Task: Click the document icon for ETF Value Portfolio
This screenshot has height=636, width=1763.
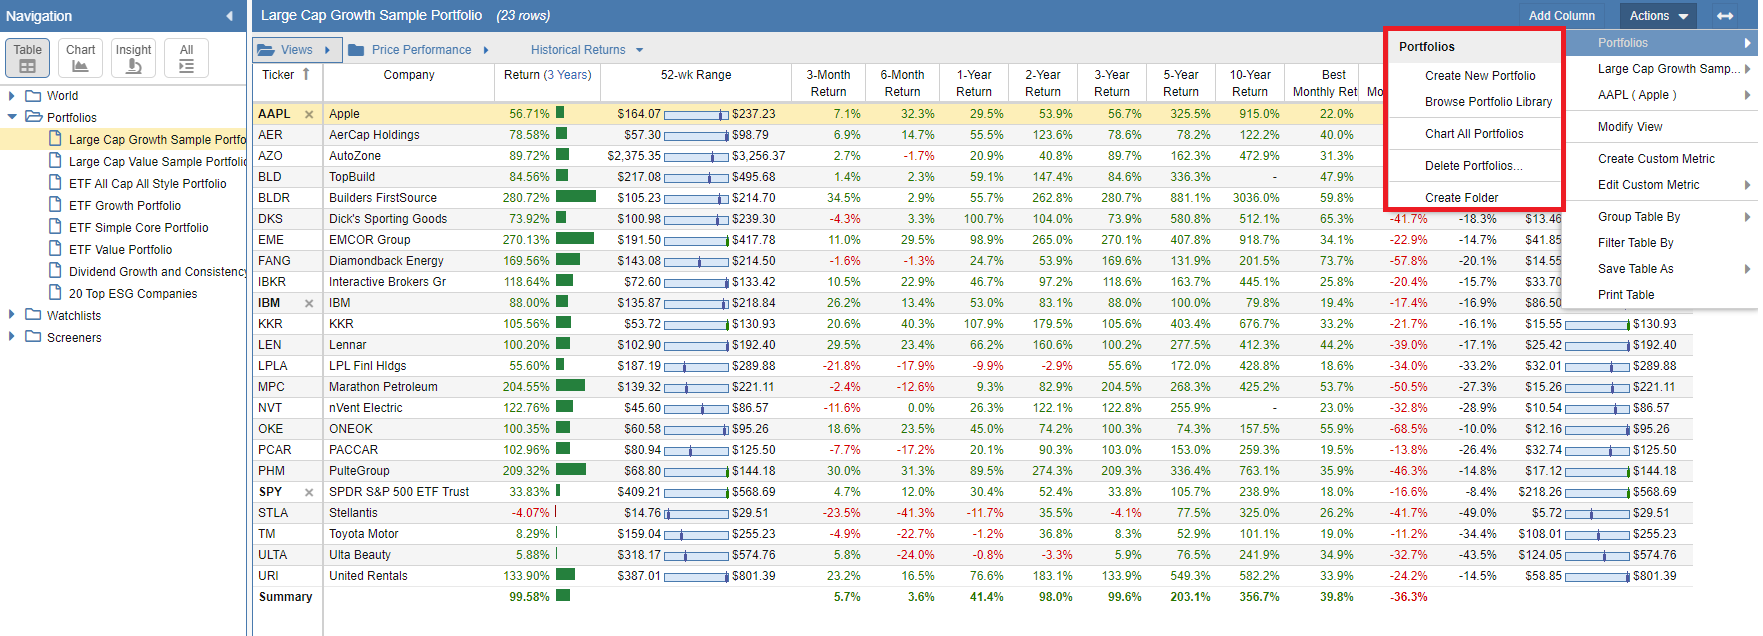Action: click(x=56, y=249)
